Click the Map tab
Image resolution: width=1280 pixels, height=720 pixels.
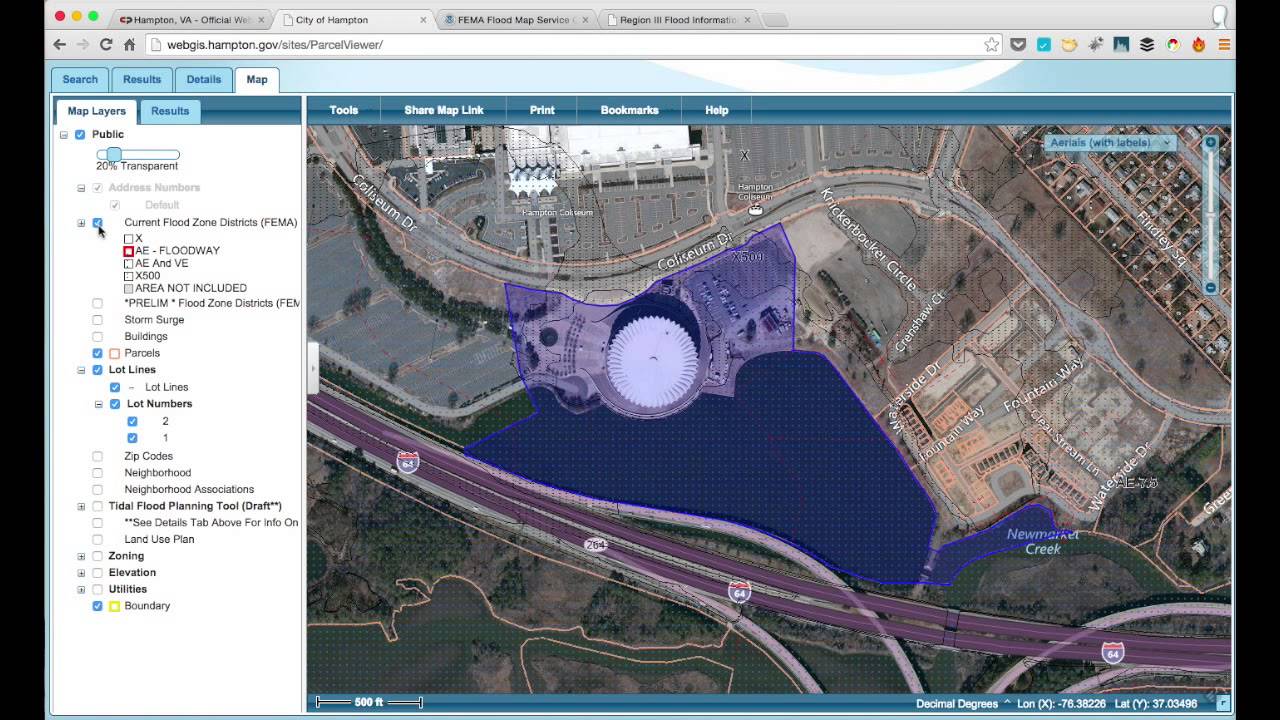pyautogui.click(x=257, y=80)
